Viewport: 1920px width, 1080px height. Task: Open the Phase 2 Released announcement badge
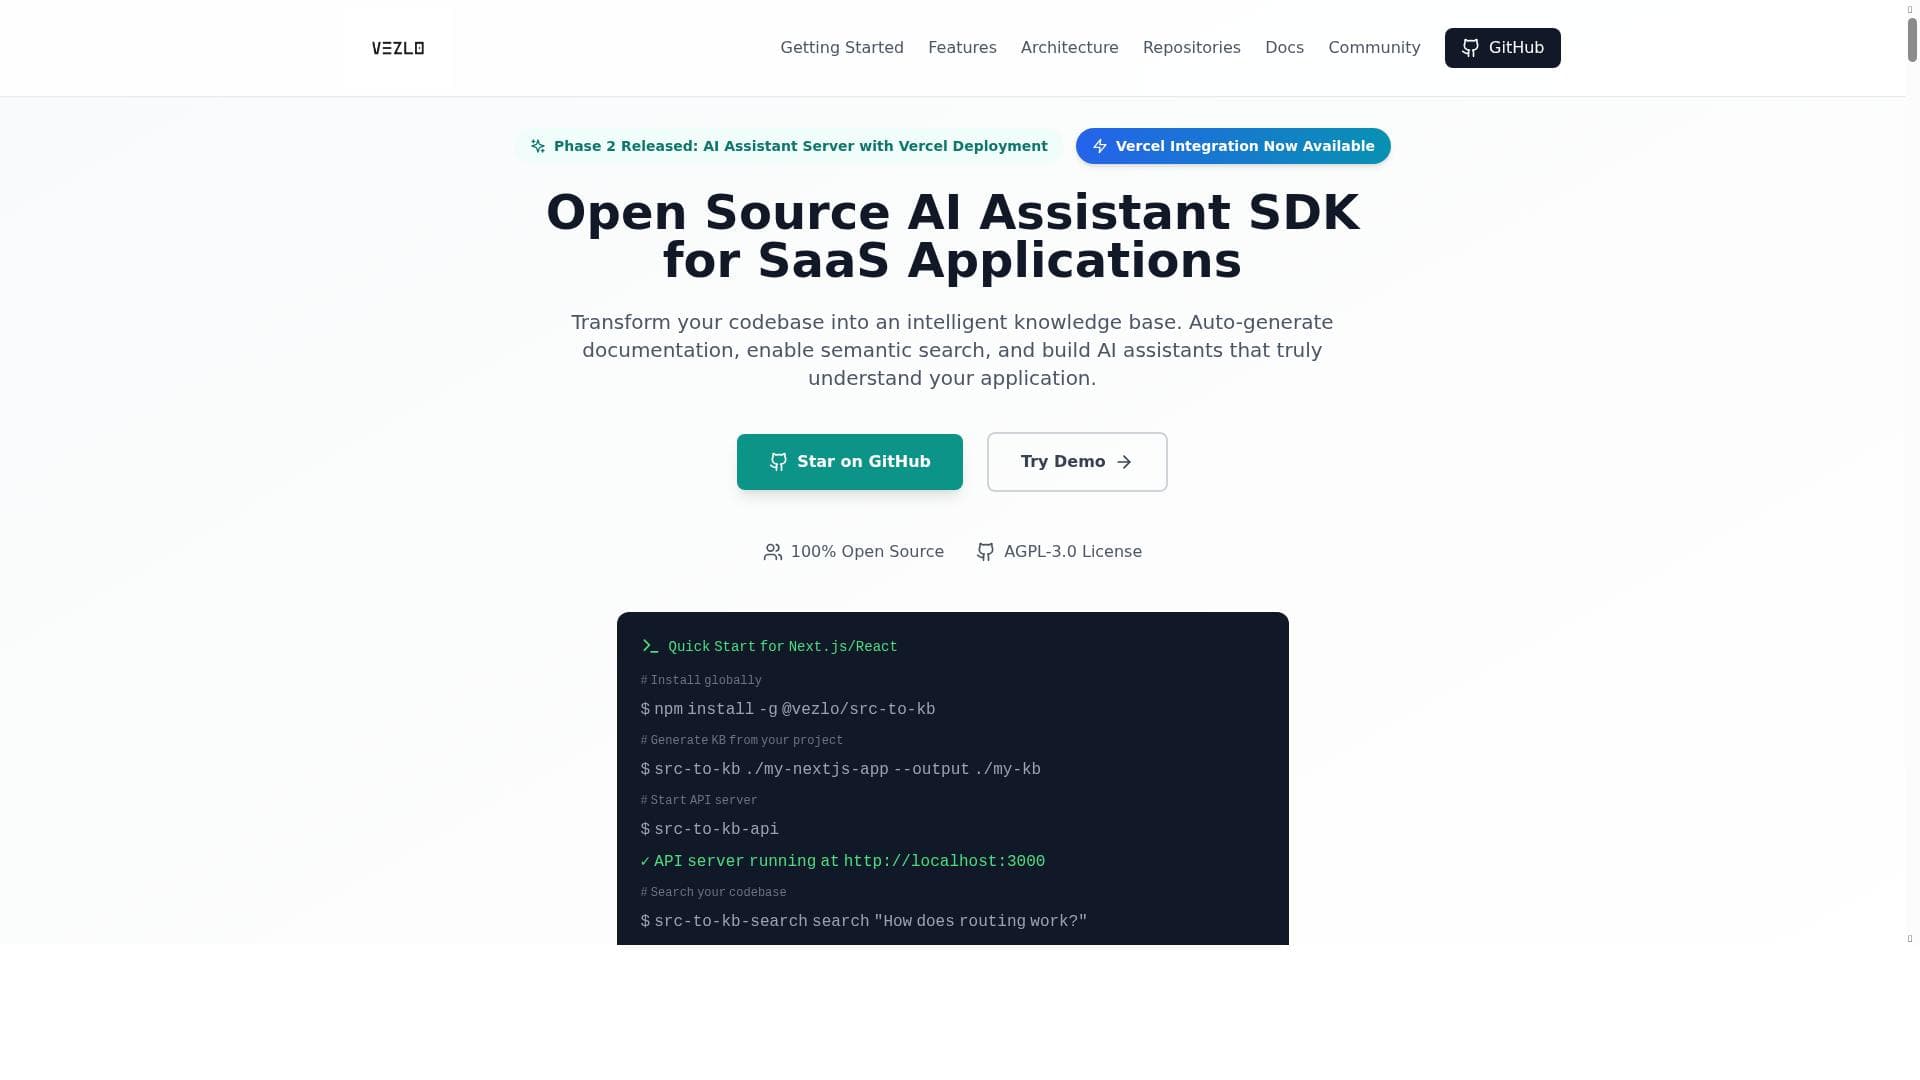tap(789, 146)
